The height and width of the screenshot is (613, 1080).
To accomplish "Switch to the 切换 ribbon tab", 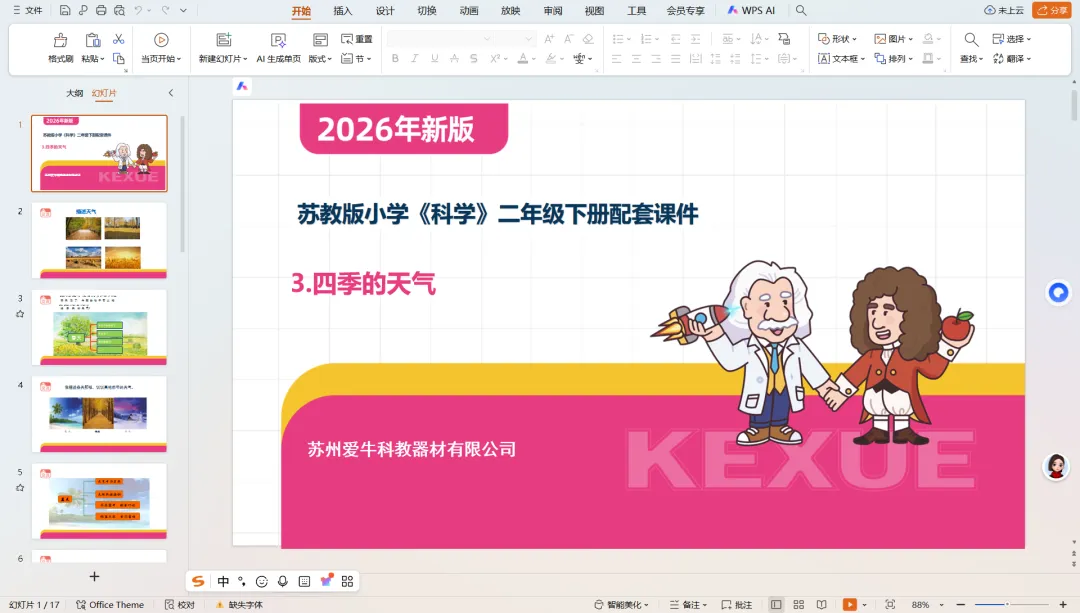I will click(x=427, y=10).
